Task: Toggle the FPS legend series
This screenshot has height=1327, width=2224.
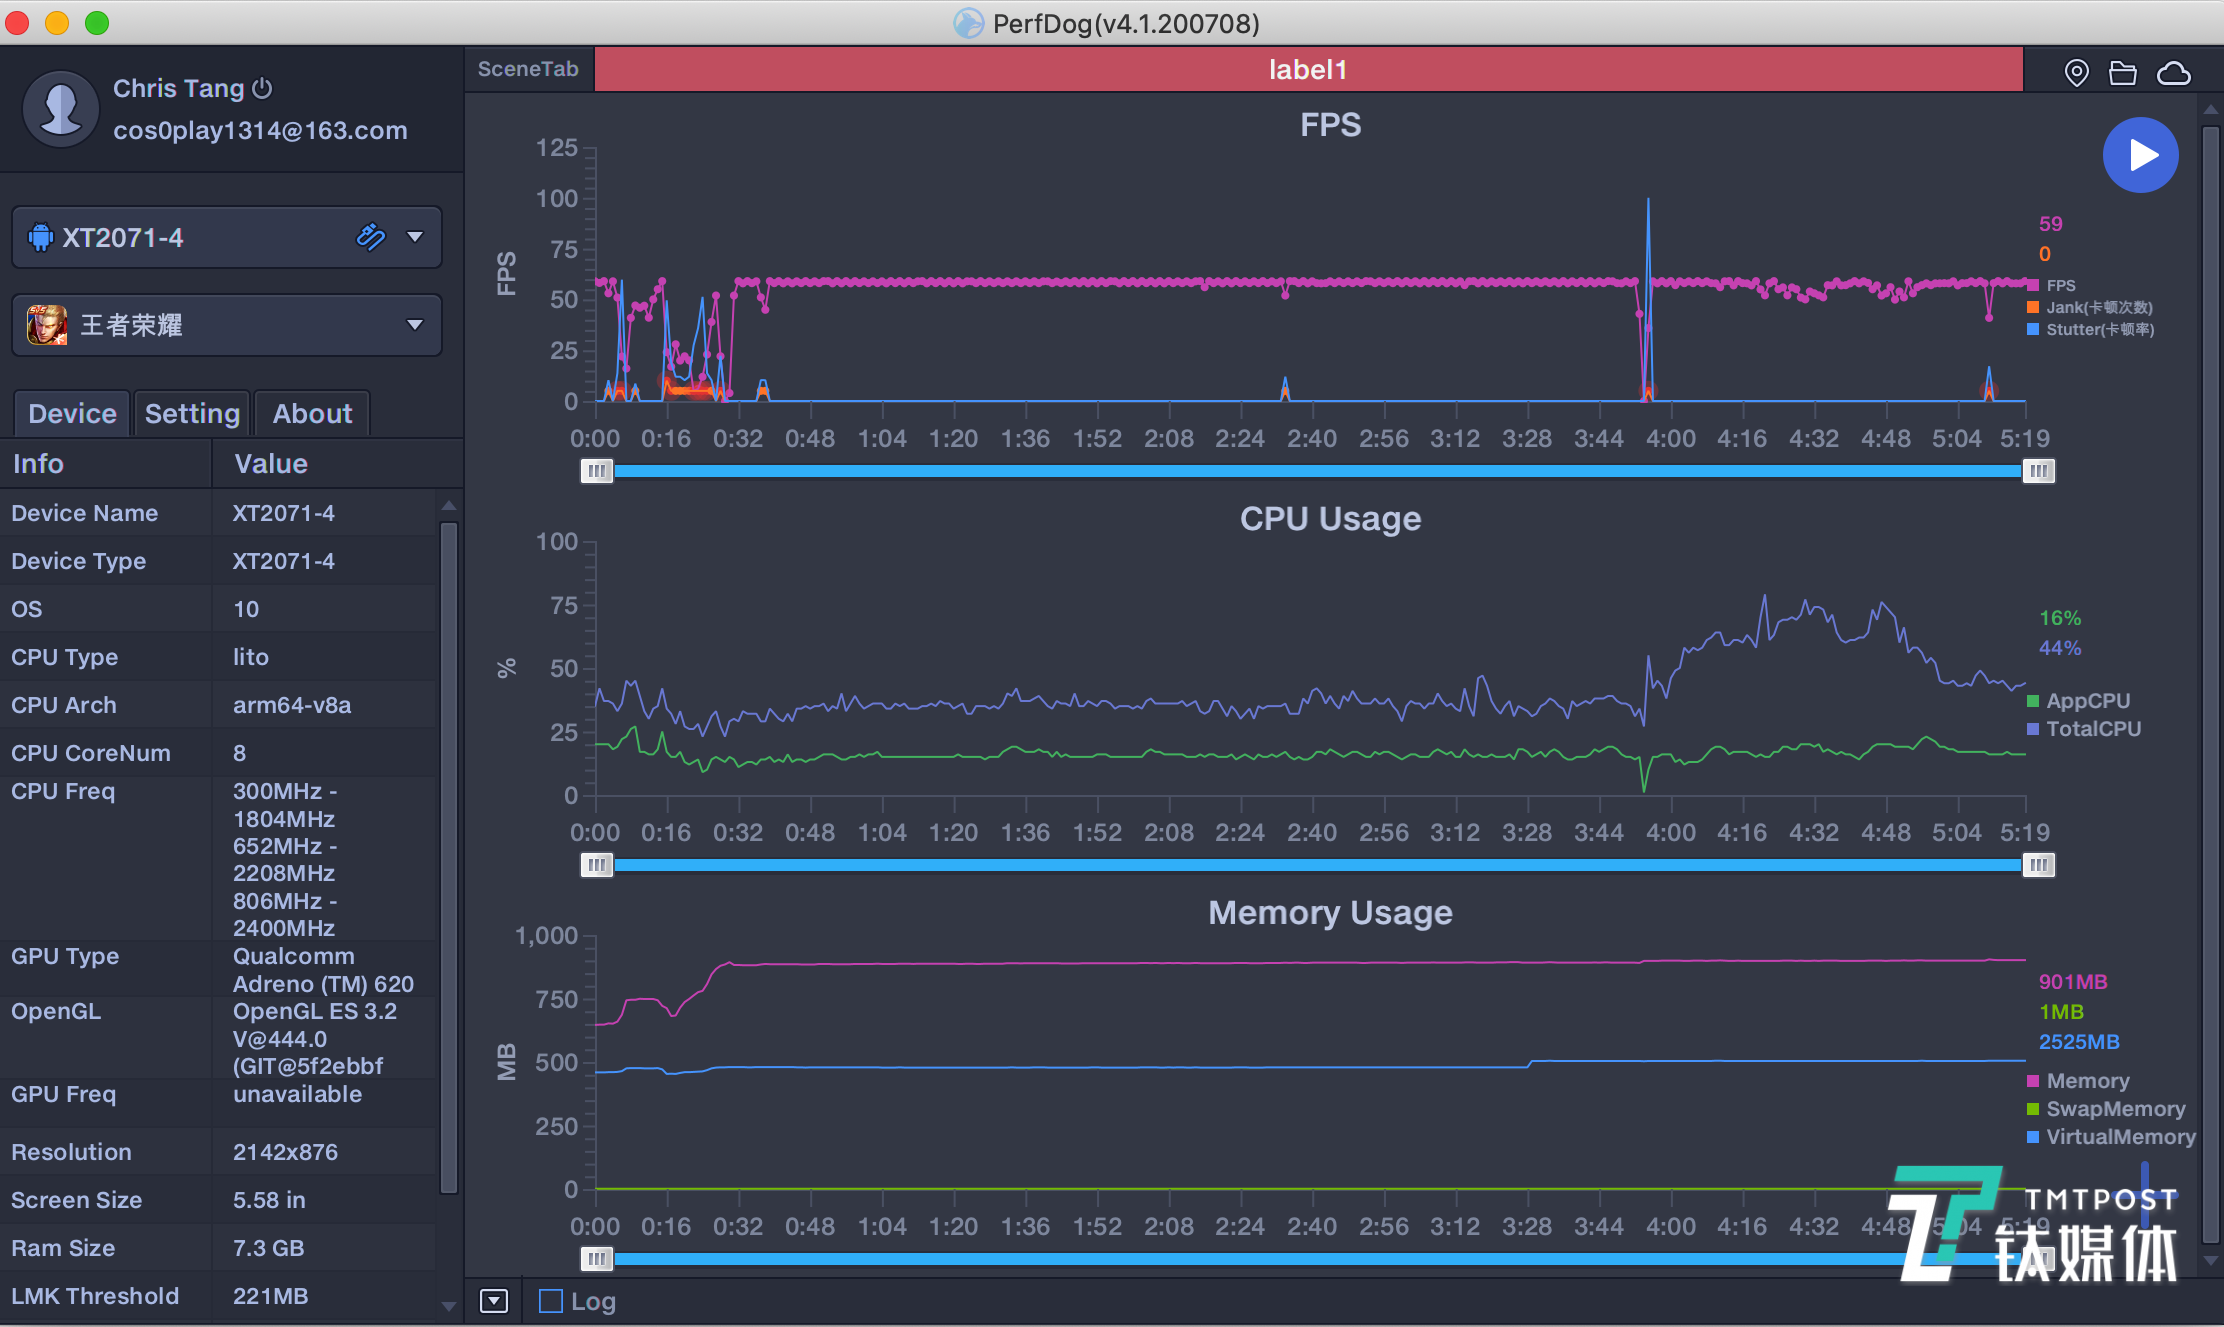Action: (x=2060, y=285)
